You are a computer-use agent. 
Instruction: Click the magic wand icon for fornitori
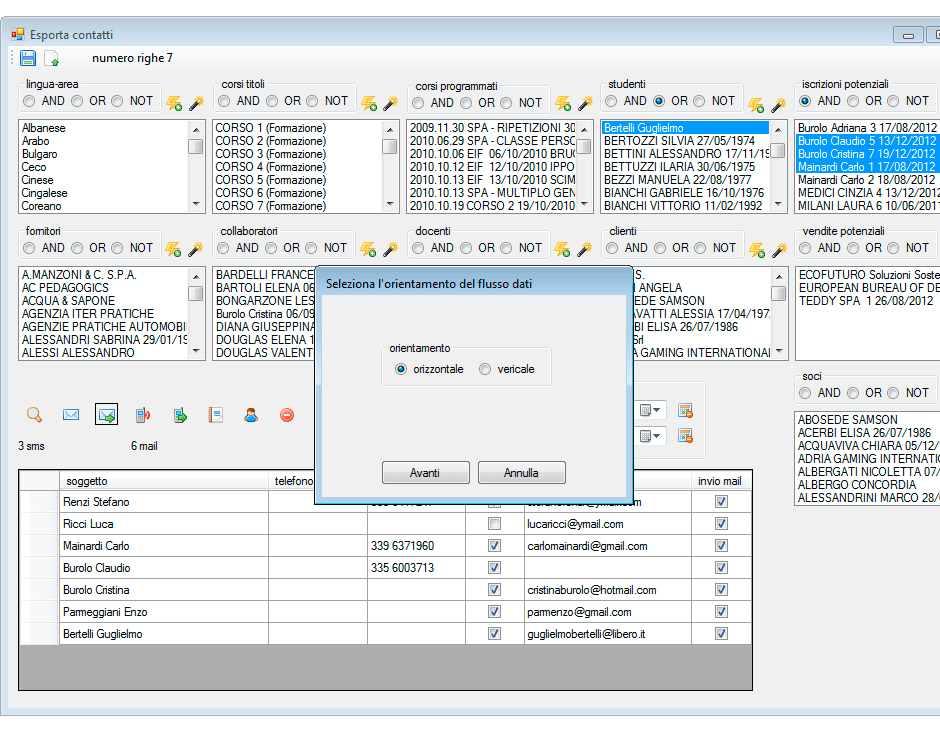(x=195, y=249)
